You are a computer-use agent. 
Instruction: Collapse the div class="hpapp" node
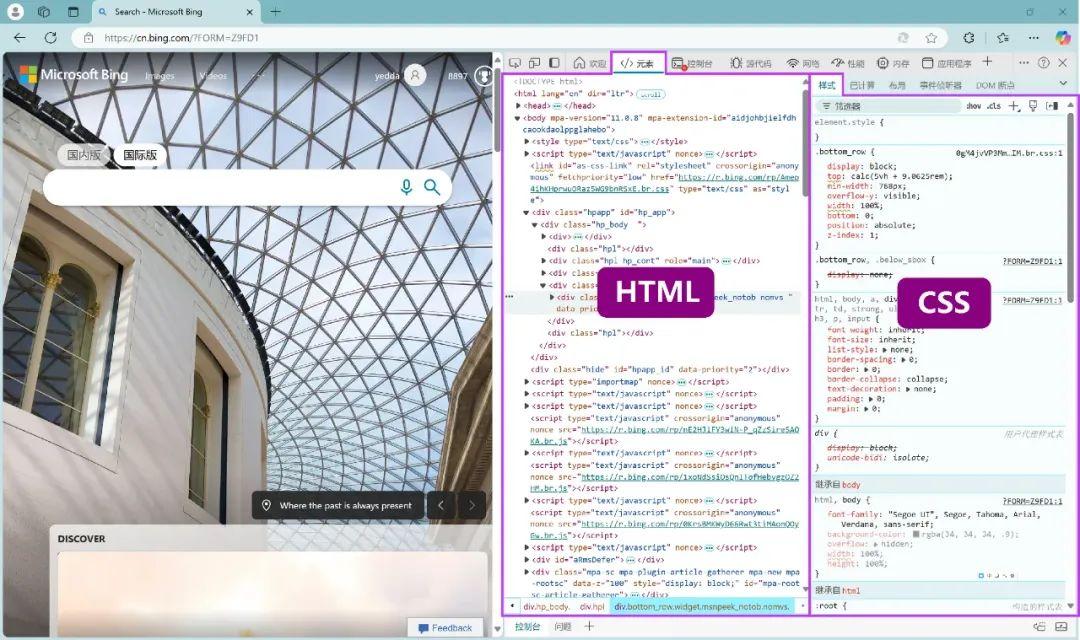click(x=527, y=213)
